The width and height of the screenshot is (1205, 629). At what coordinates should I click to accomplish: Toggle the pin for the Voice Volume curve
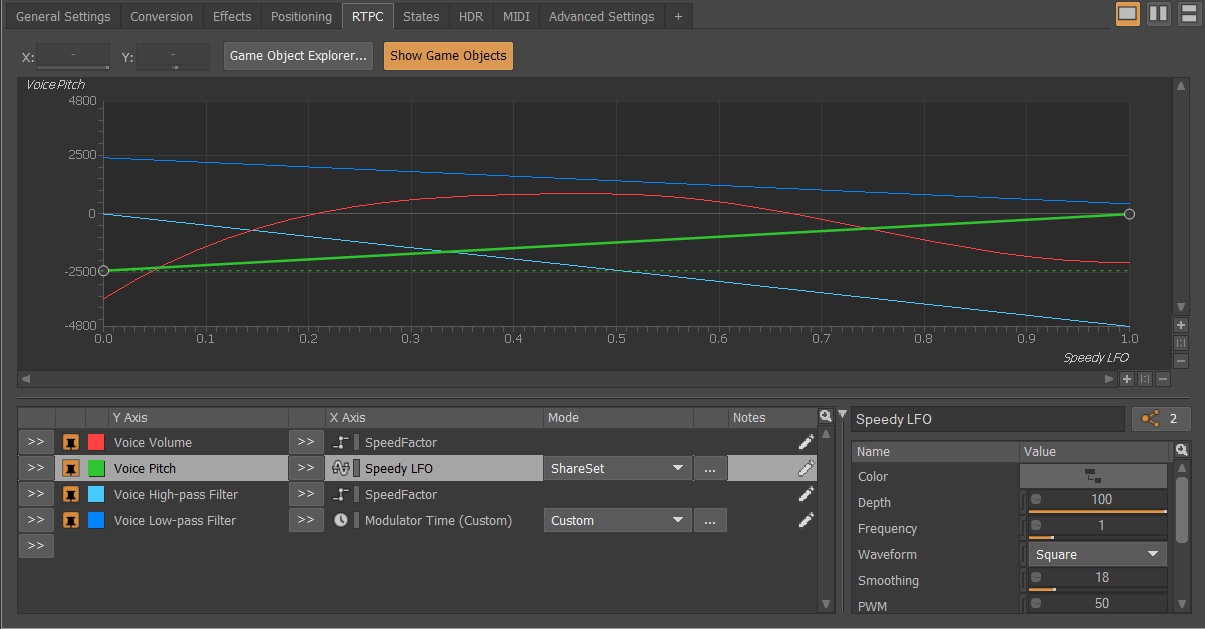[71, 442]
